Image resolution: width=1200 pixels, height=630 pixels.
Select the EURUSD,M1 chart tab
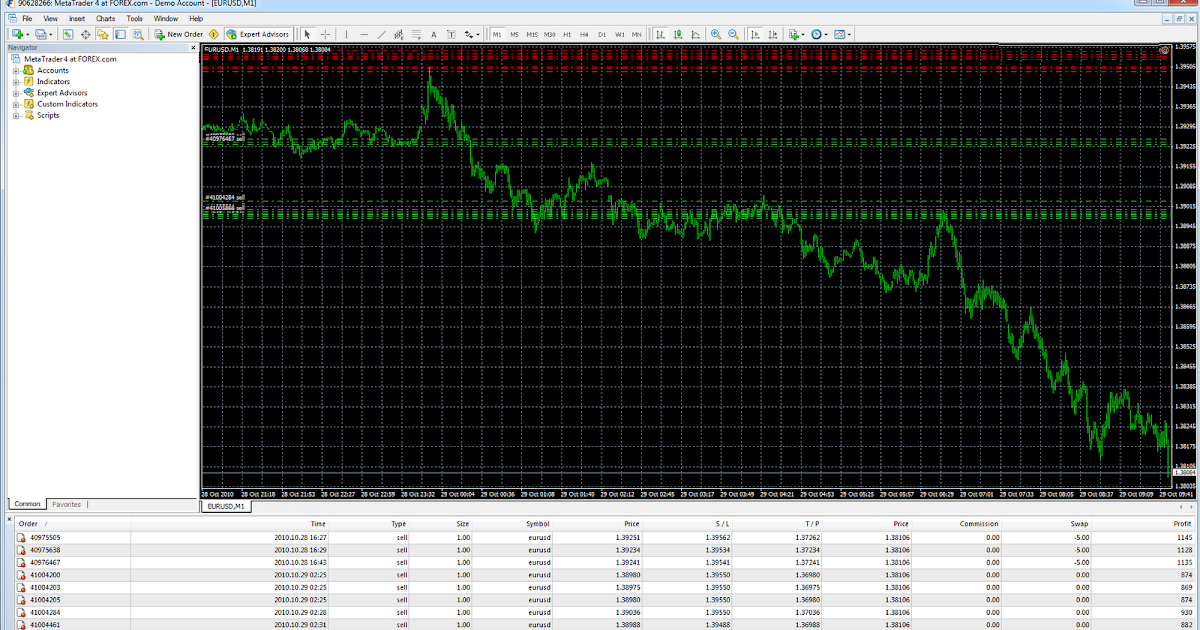[x=228, y=506]
